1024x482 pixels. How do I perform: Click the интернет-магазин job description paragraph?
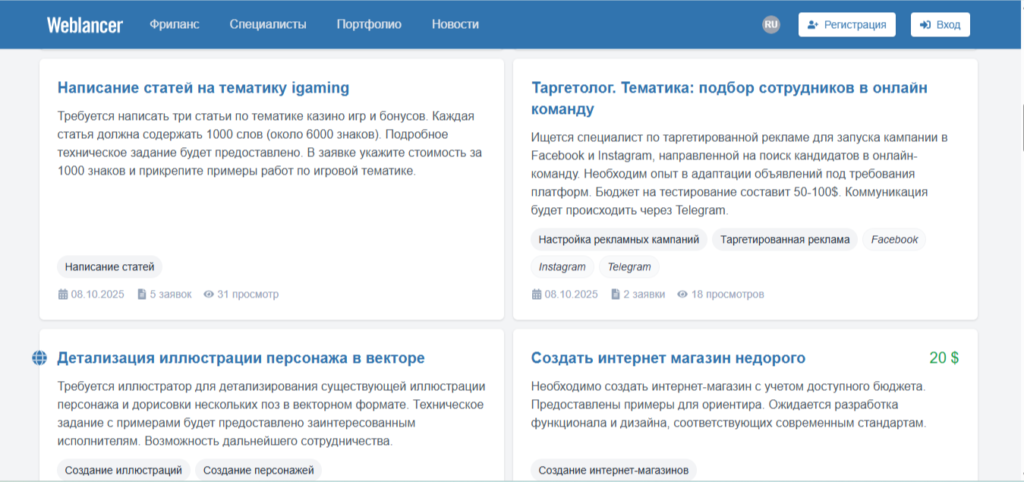coord(729,404)
